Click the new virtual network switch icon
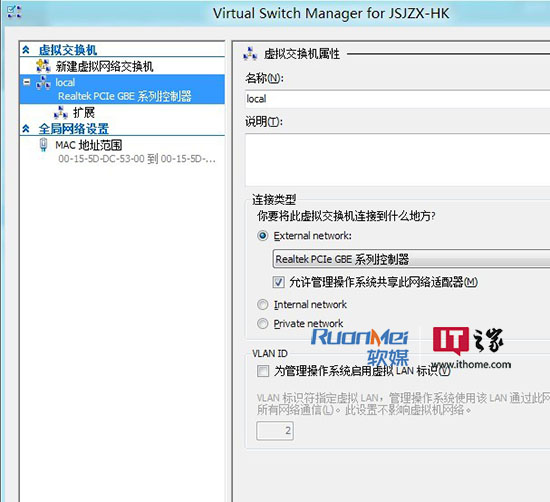Viewport: 550px width, 502px height. click(43, 66)
